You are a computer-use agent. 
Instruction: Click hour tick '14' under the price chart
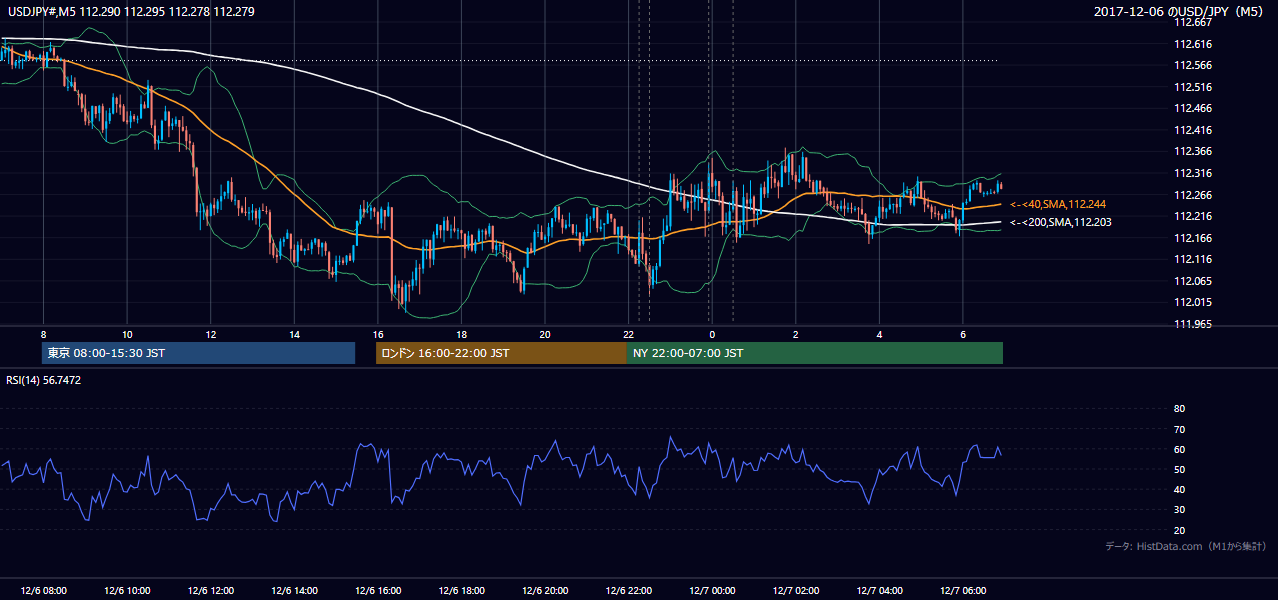[294, 334]
